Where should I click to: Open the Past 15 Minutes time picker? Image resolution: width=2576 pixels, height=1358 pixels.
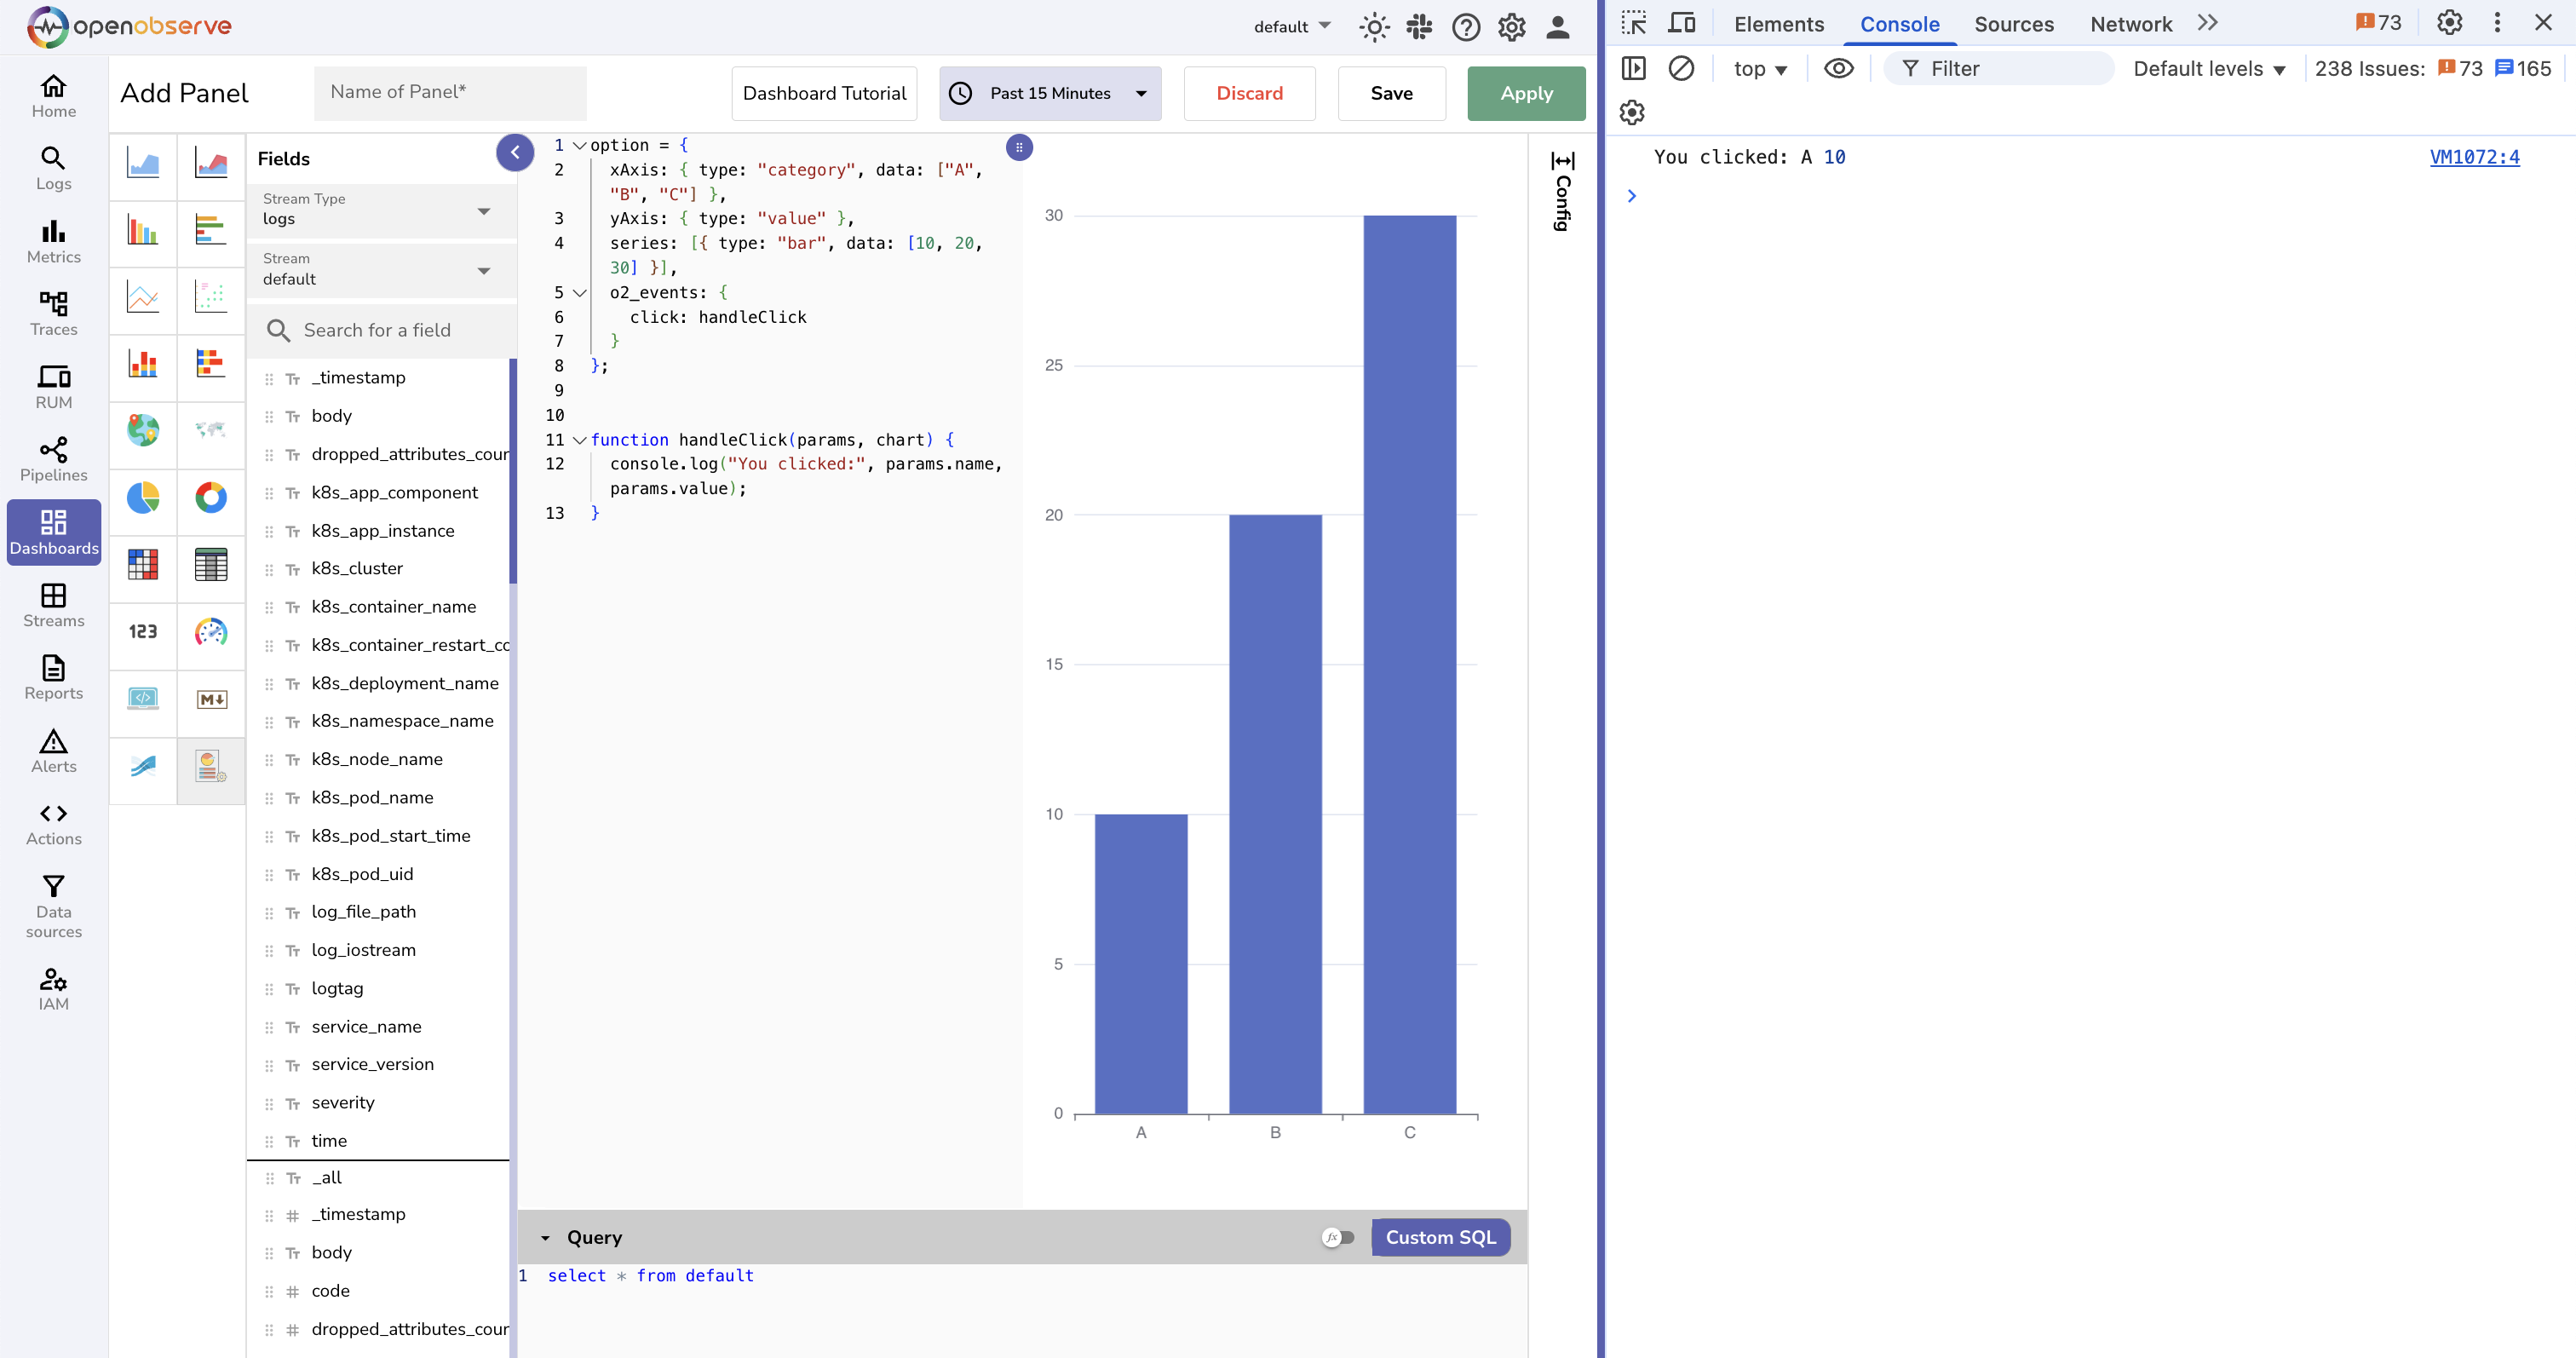1049,93
